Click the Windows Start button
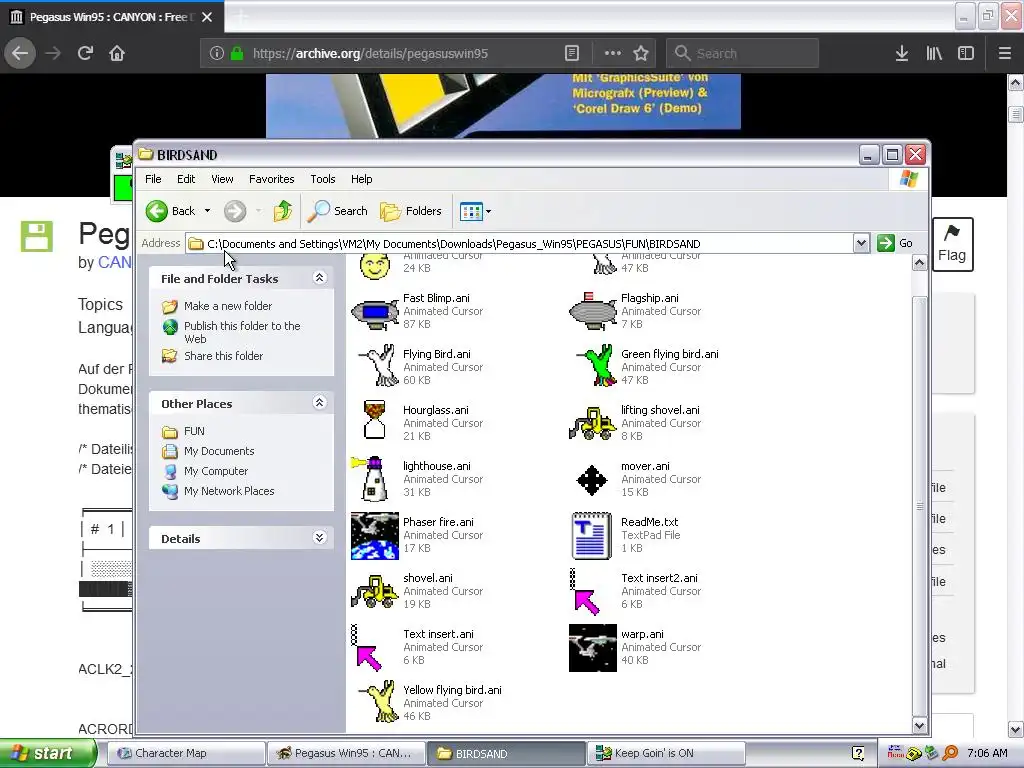This screenshot has width=1024, height=768. [x=48, y=753]
